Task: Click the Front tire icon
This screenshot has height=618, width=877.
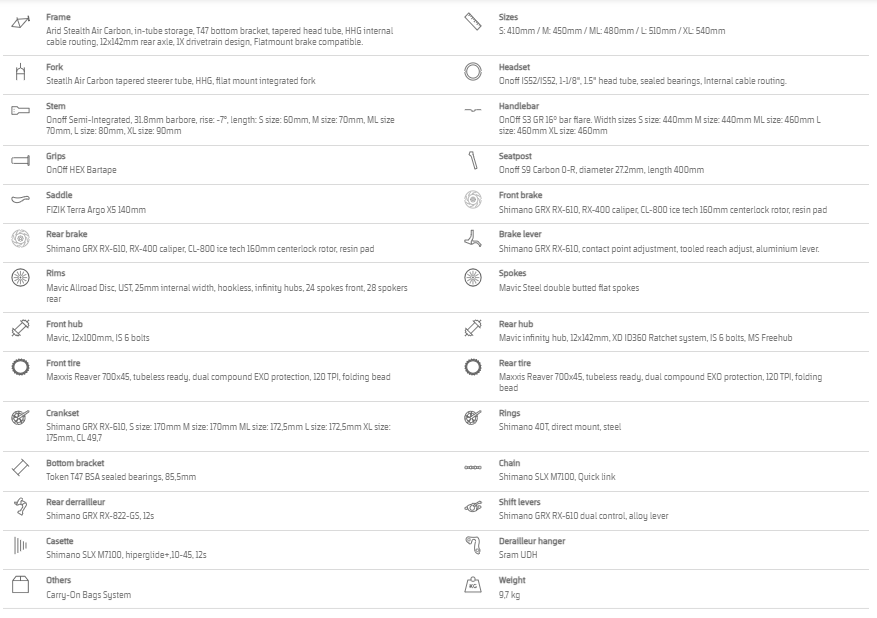Action: click(x=20, y=367)
